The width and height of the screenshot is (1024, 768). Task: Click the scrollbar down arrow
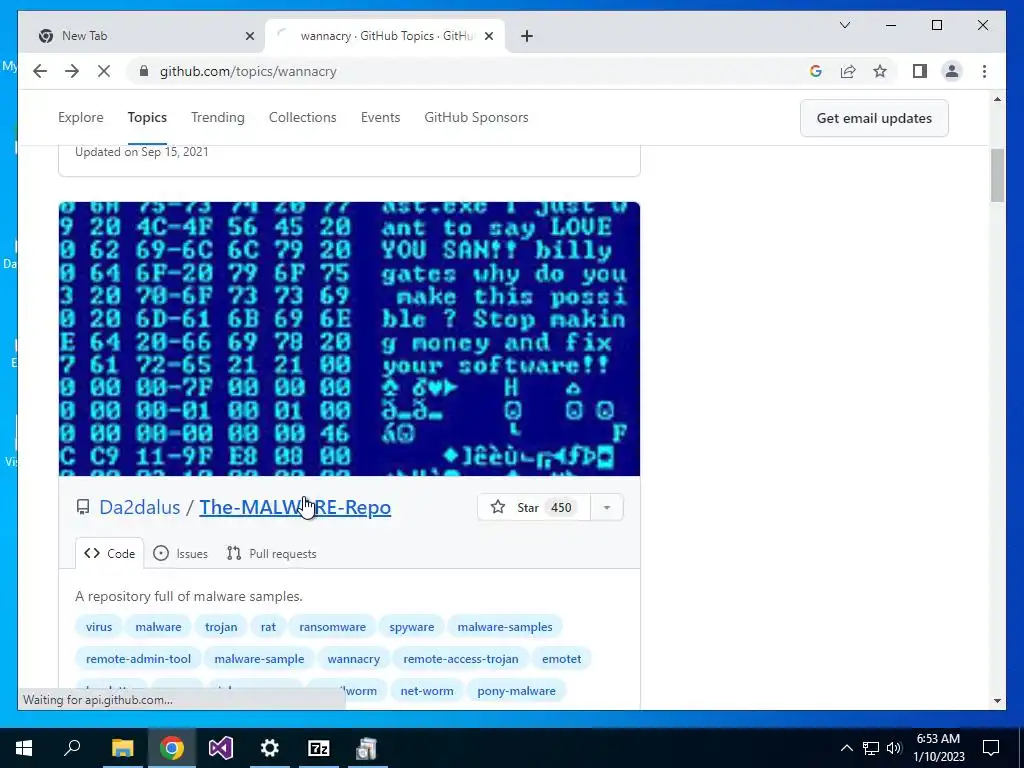tap(997, 701)
